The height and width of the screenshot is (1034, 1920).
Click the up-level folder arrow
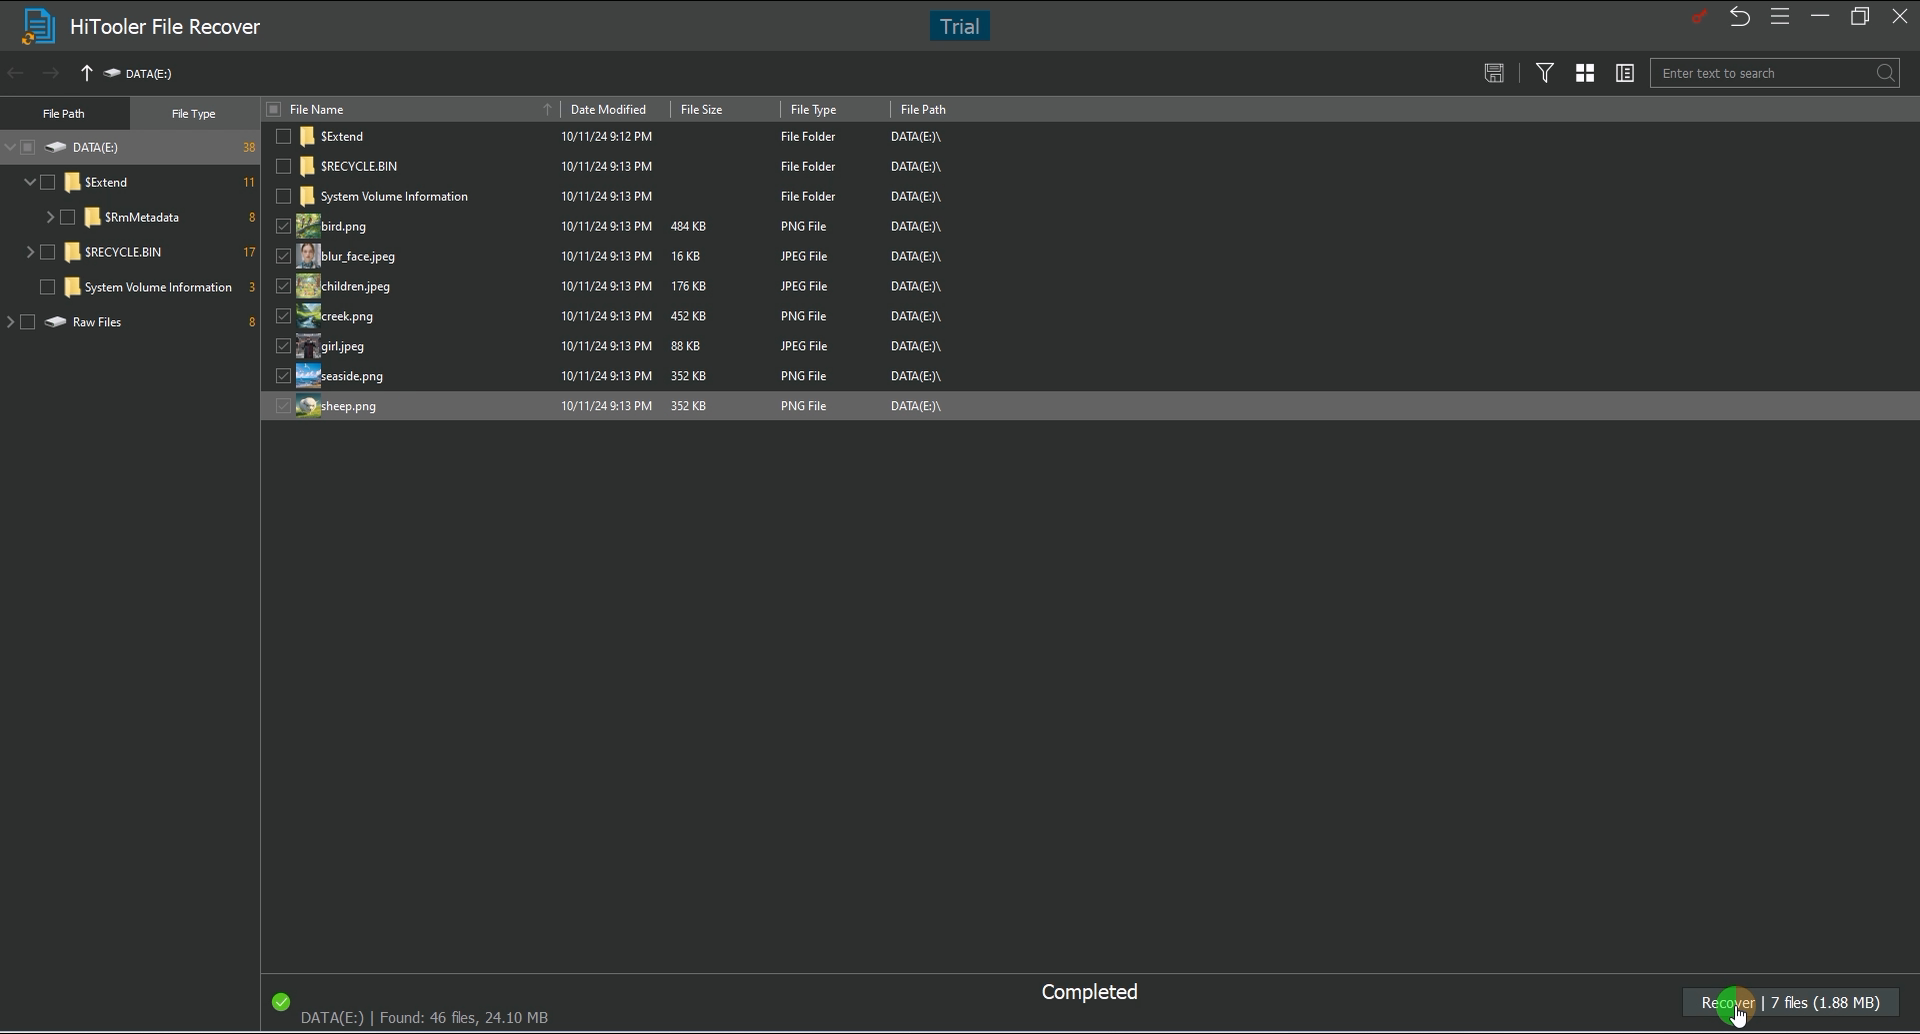pos(86,72)
